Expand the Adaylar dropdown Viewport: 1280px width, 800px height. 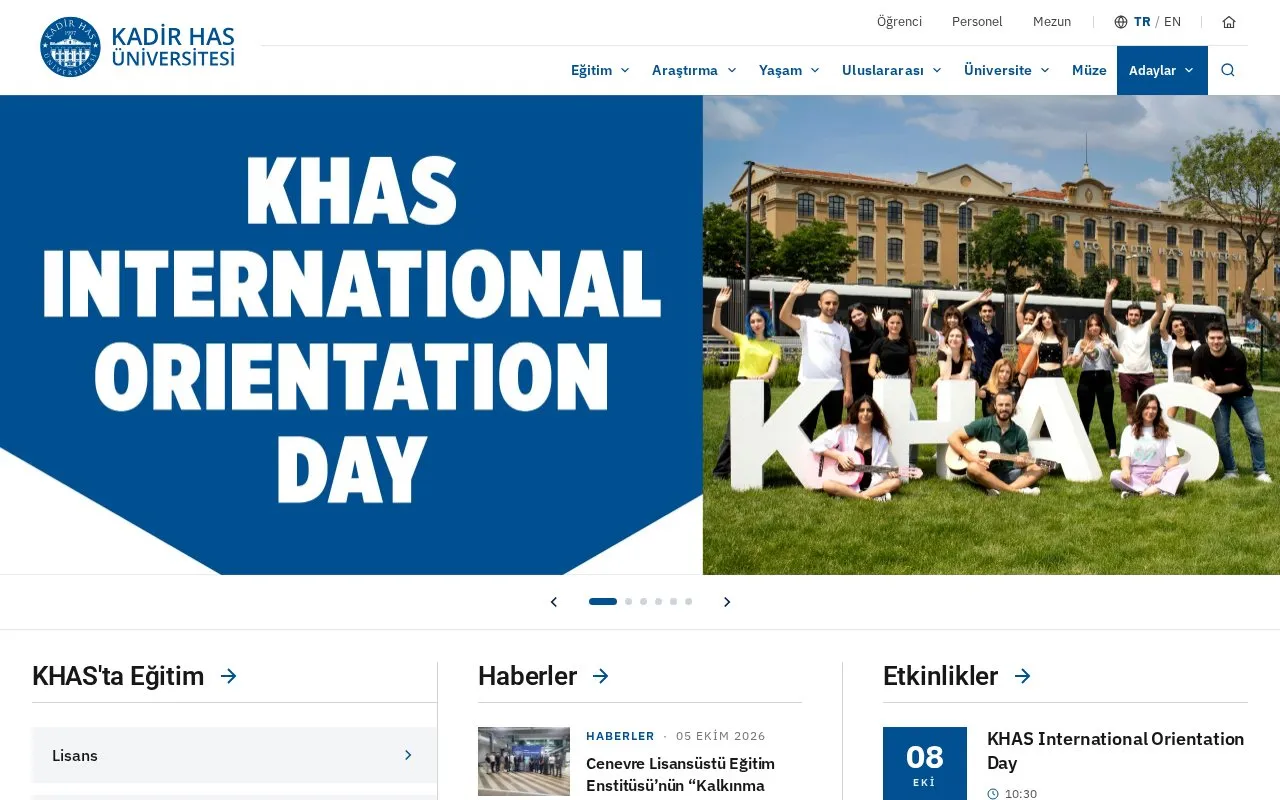1162,70
